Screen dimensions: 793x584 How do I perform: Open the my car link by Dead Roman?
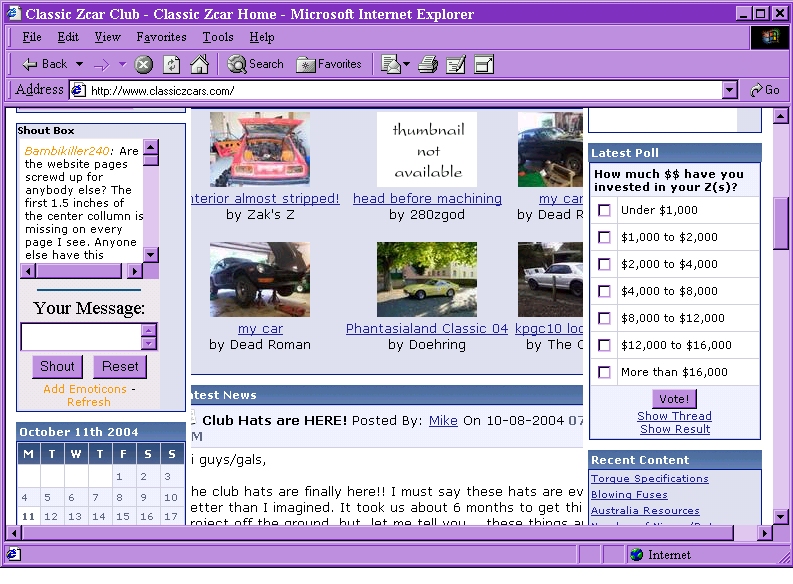pyautogui.click(x=260, y=328)
